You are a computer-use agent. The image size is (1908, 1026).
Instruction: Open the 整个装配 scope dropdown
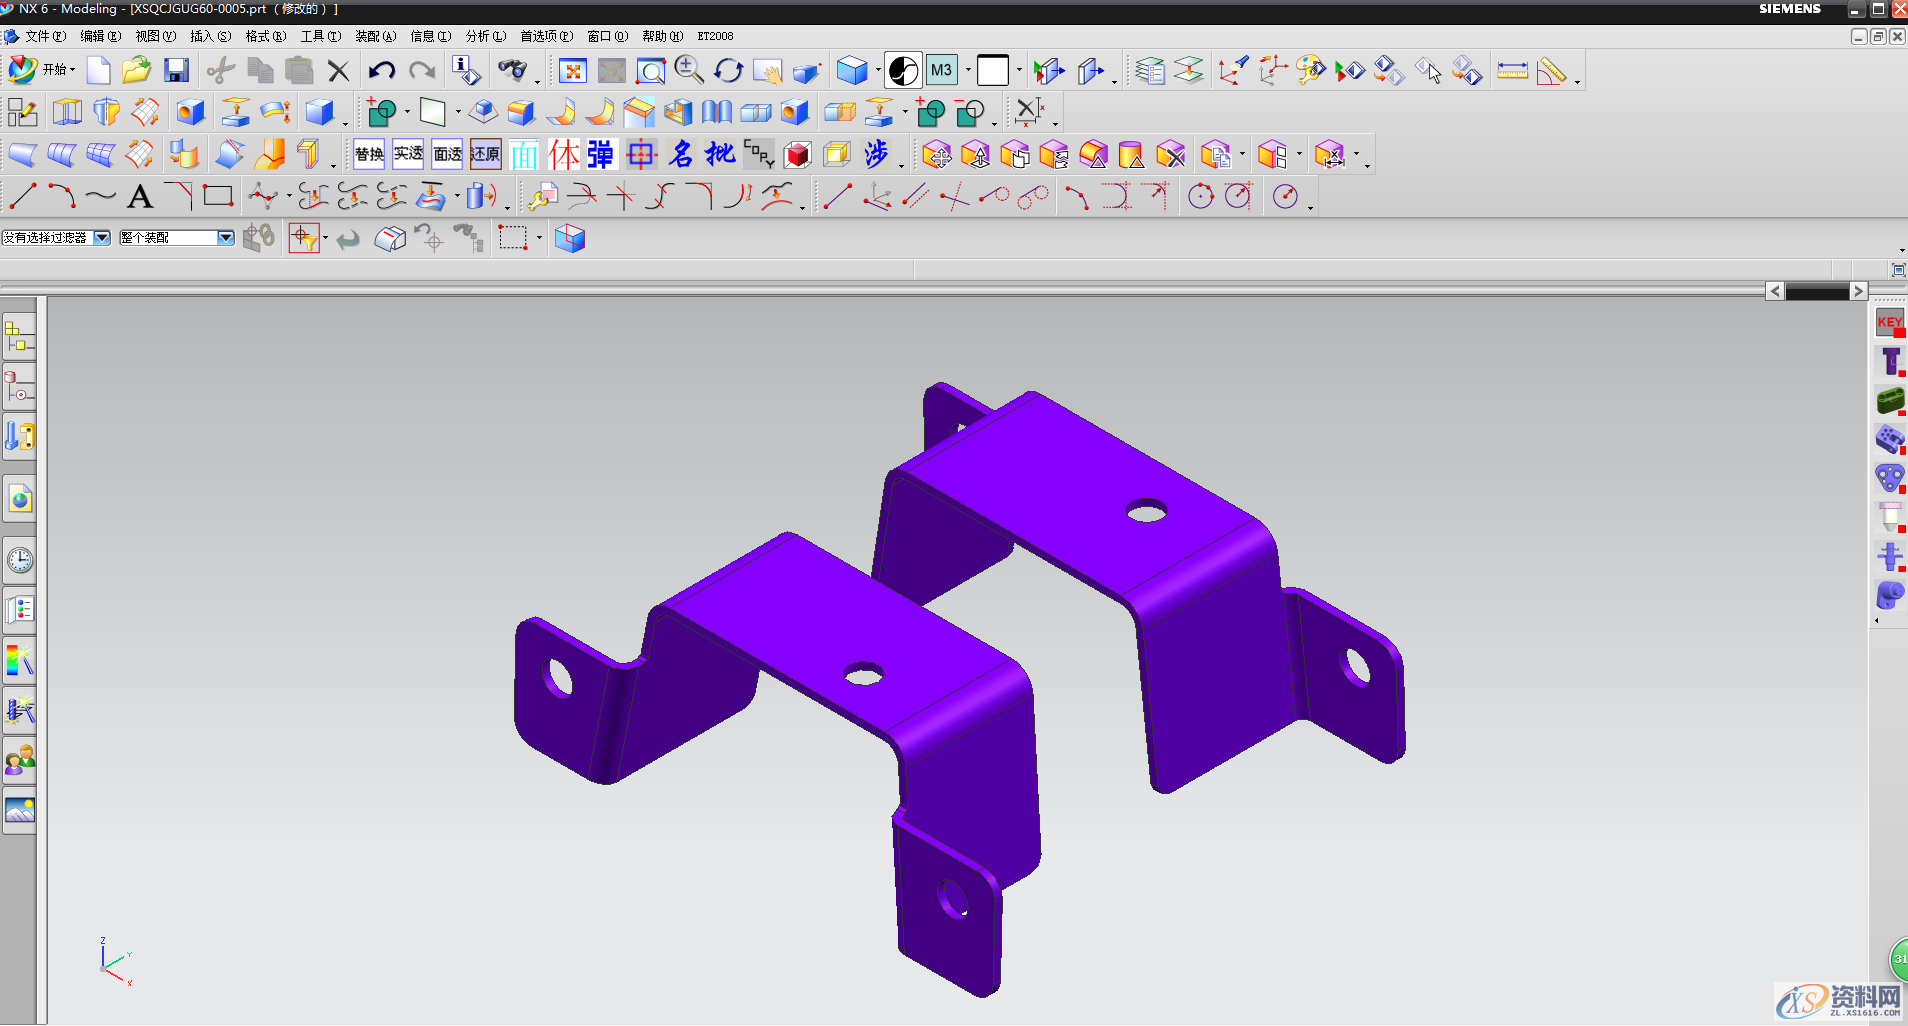tap(226, 238)
